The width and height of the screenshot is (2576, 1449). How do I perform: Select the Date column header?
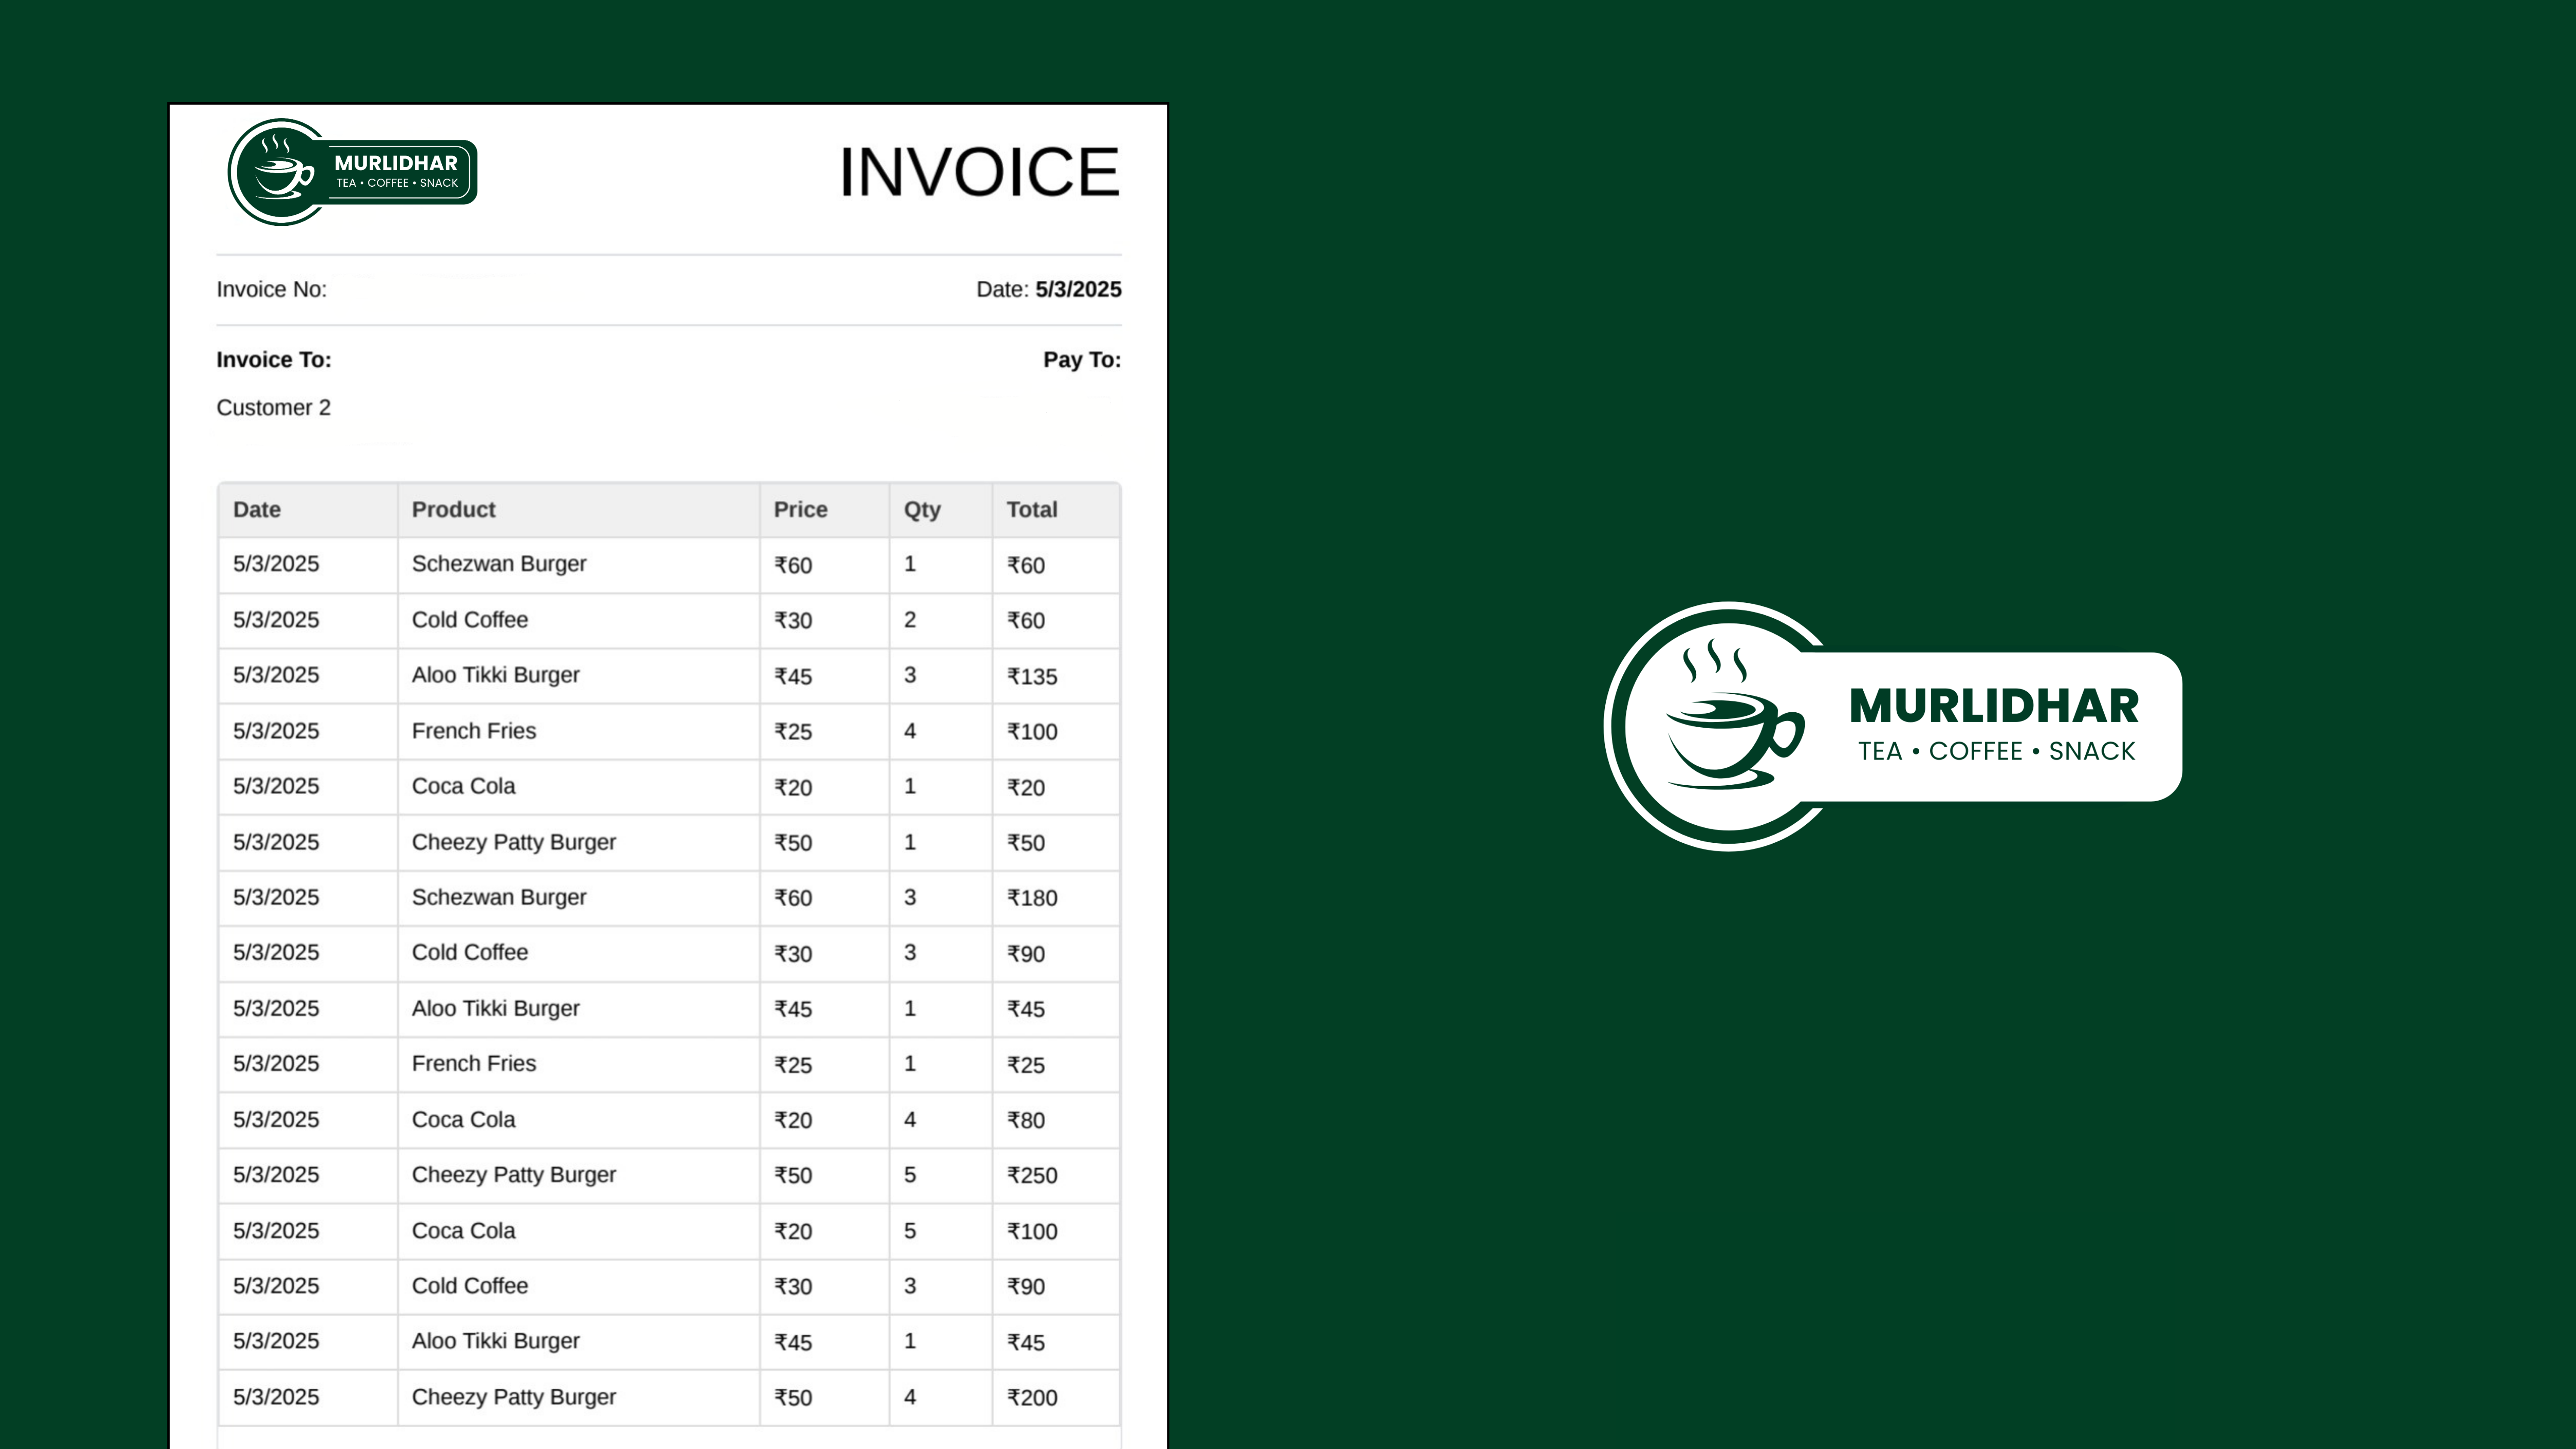pos(256,510)
